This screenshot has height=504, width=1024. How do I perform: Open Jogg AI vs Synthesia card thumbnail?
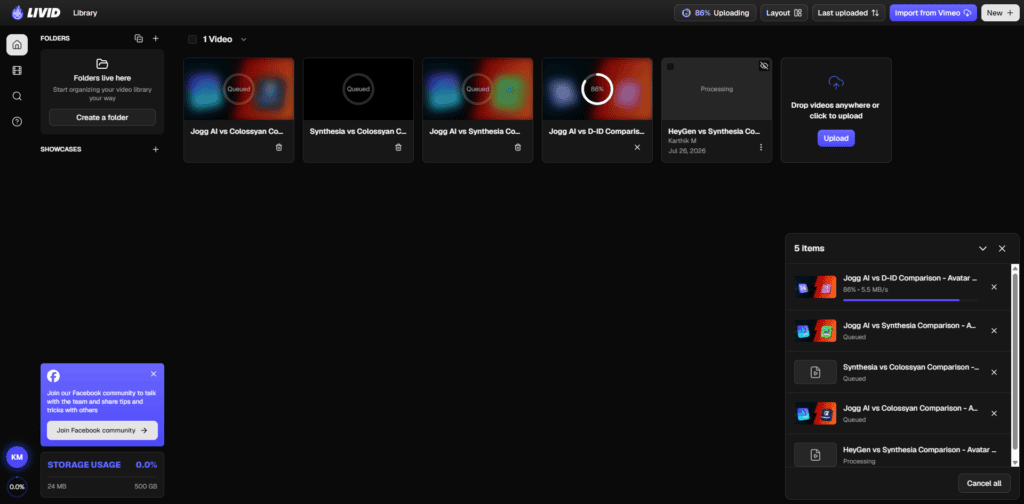pos(477,89)
